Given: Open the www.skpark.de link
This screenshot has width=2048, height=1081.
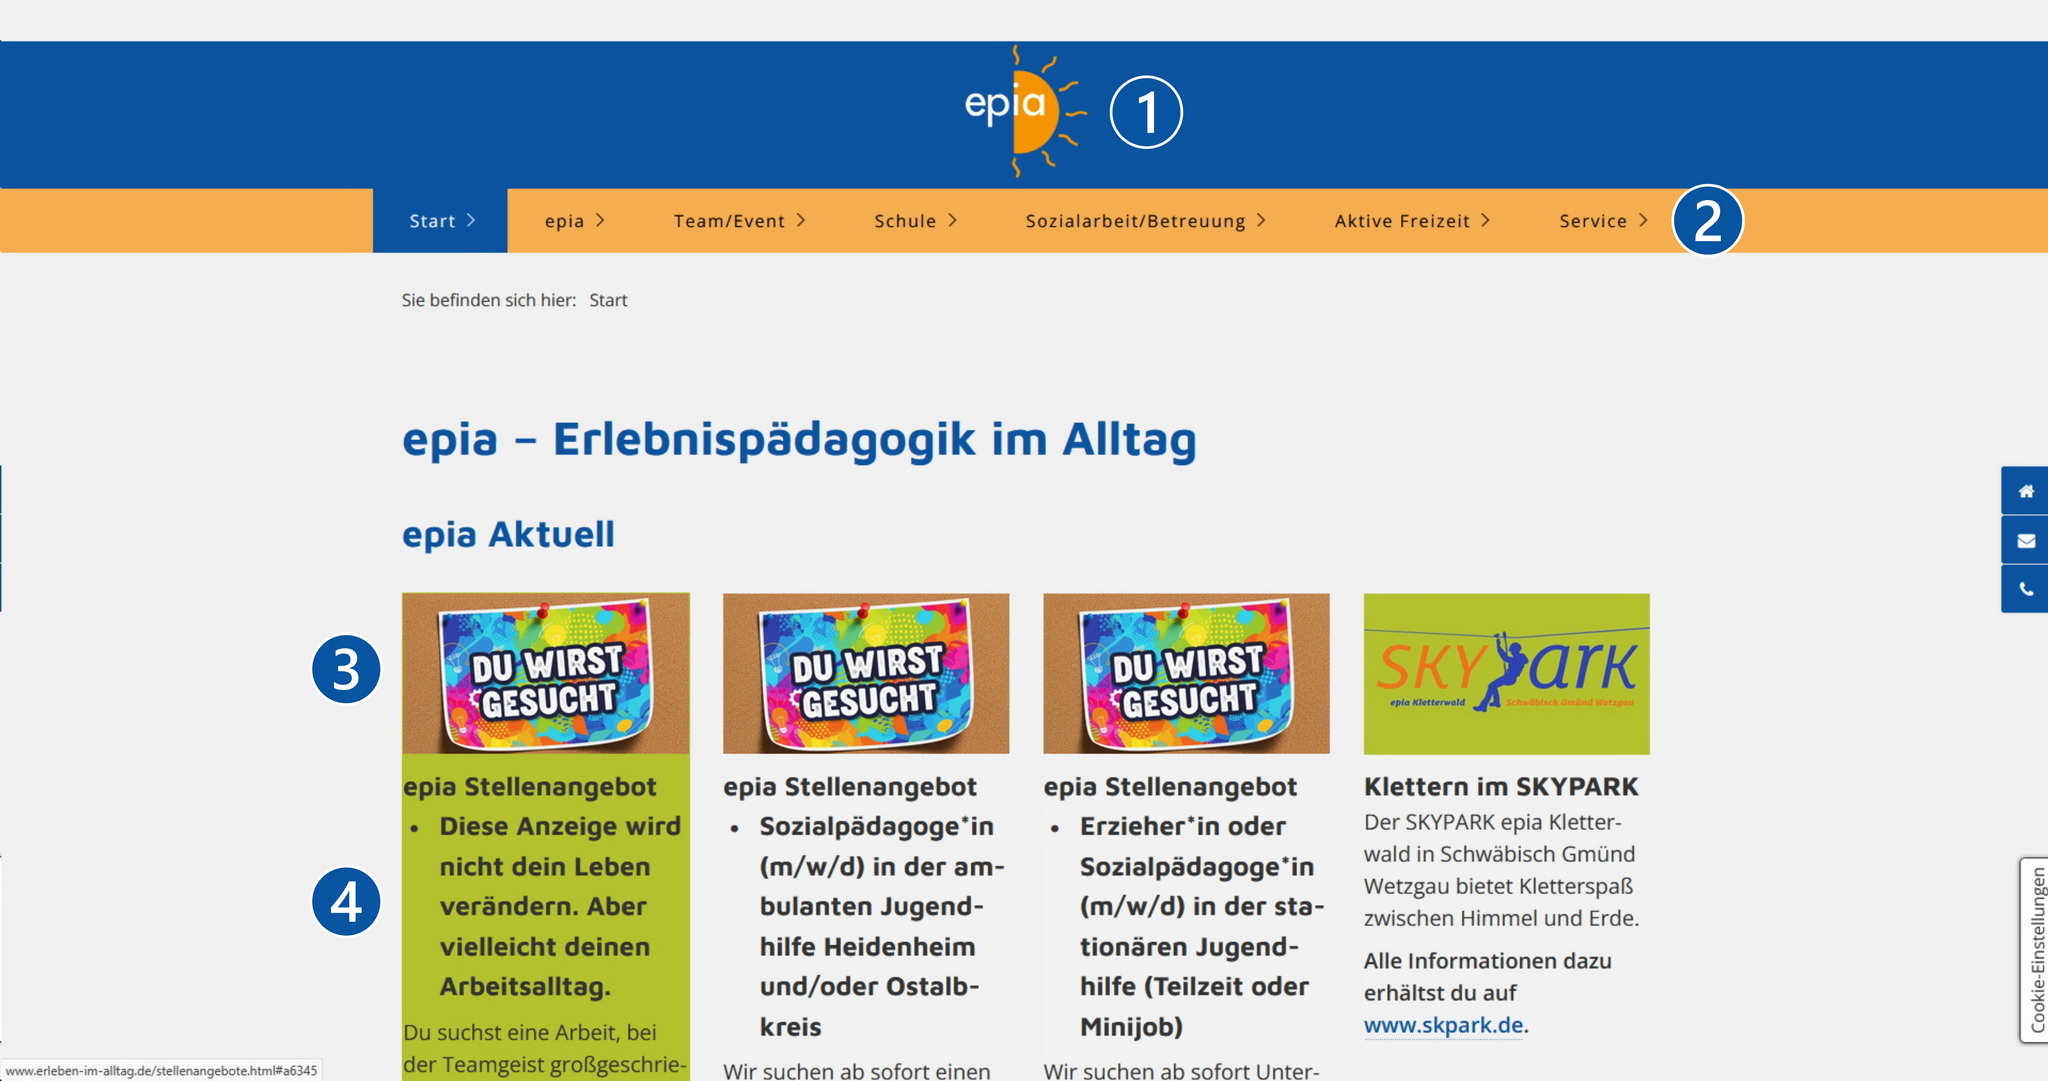Looking at the screenshot, I should (1443, 1025).
